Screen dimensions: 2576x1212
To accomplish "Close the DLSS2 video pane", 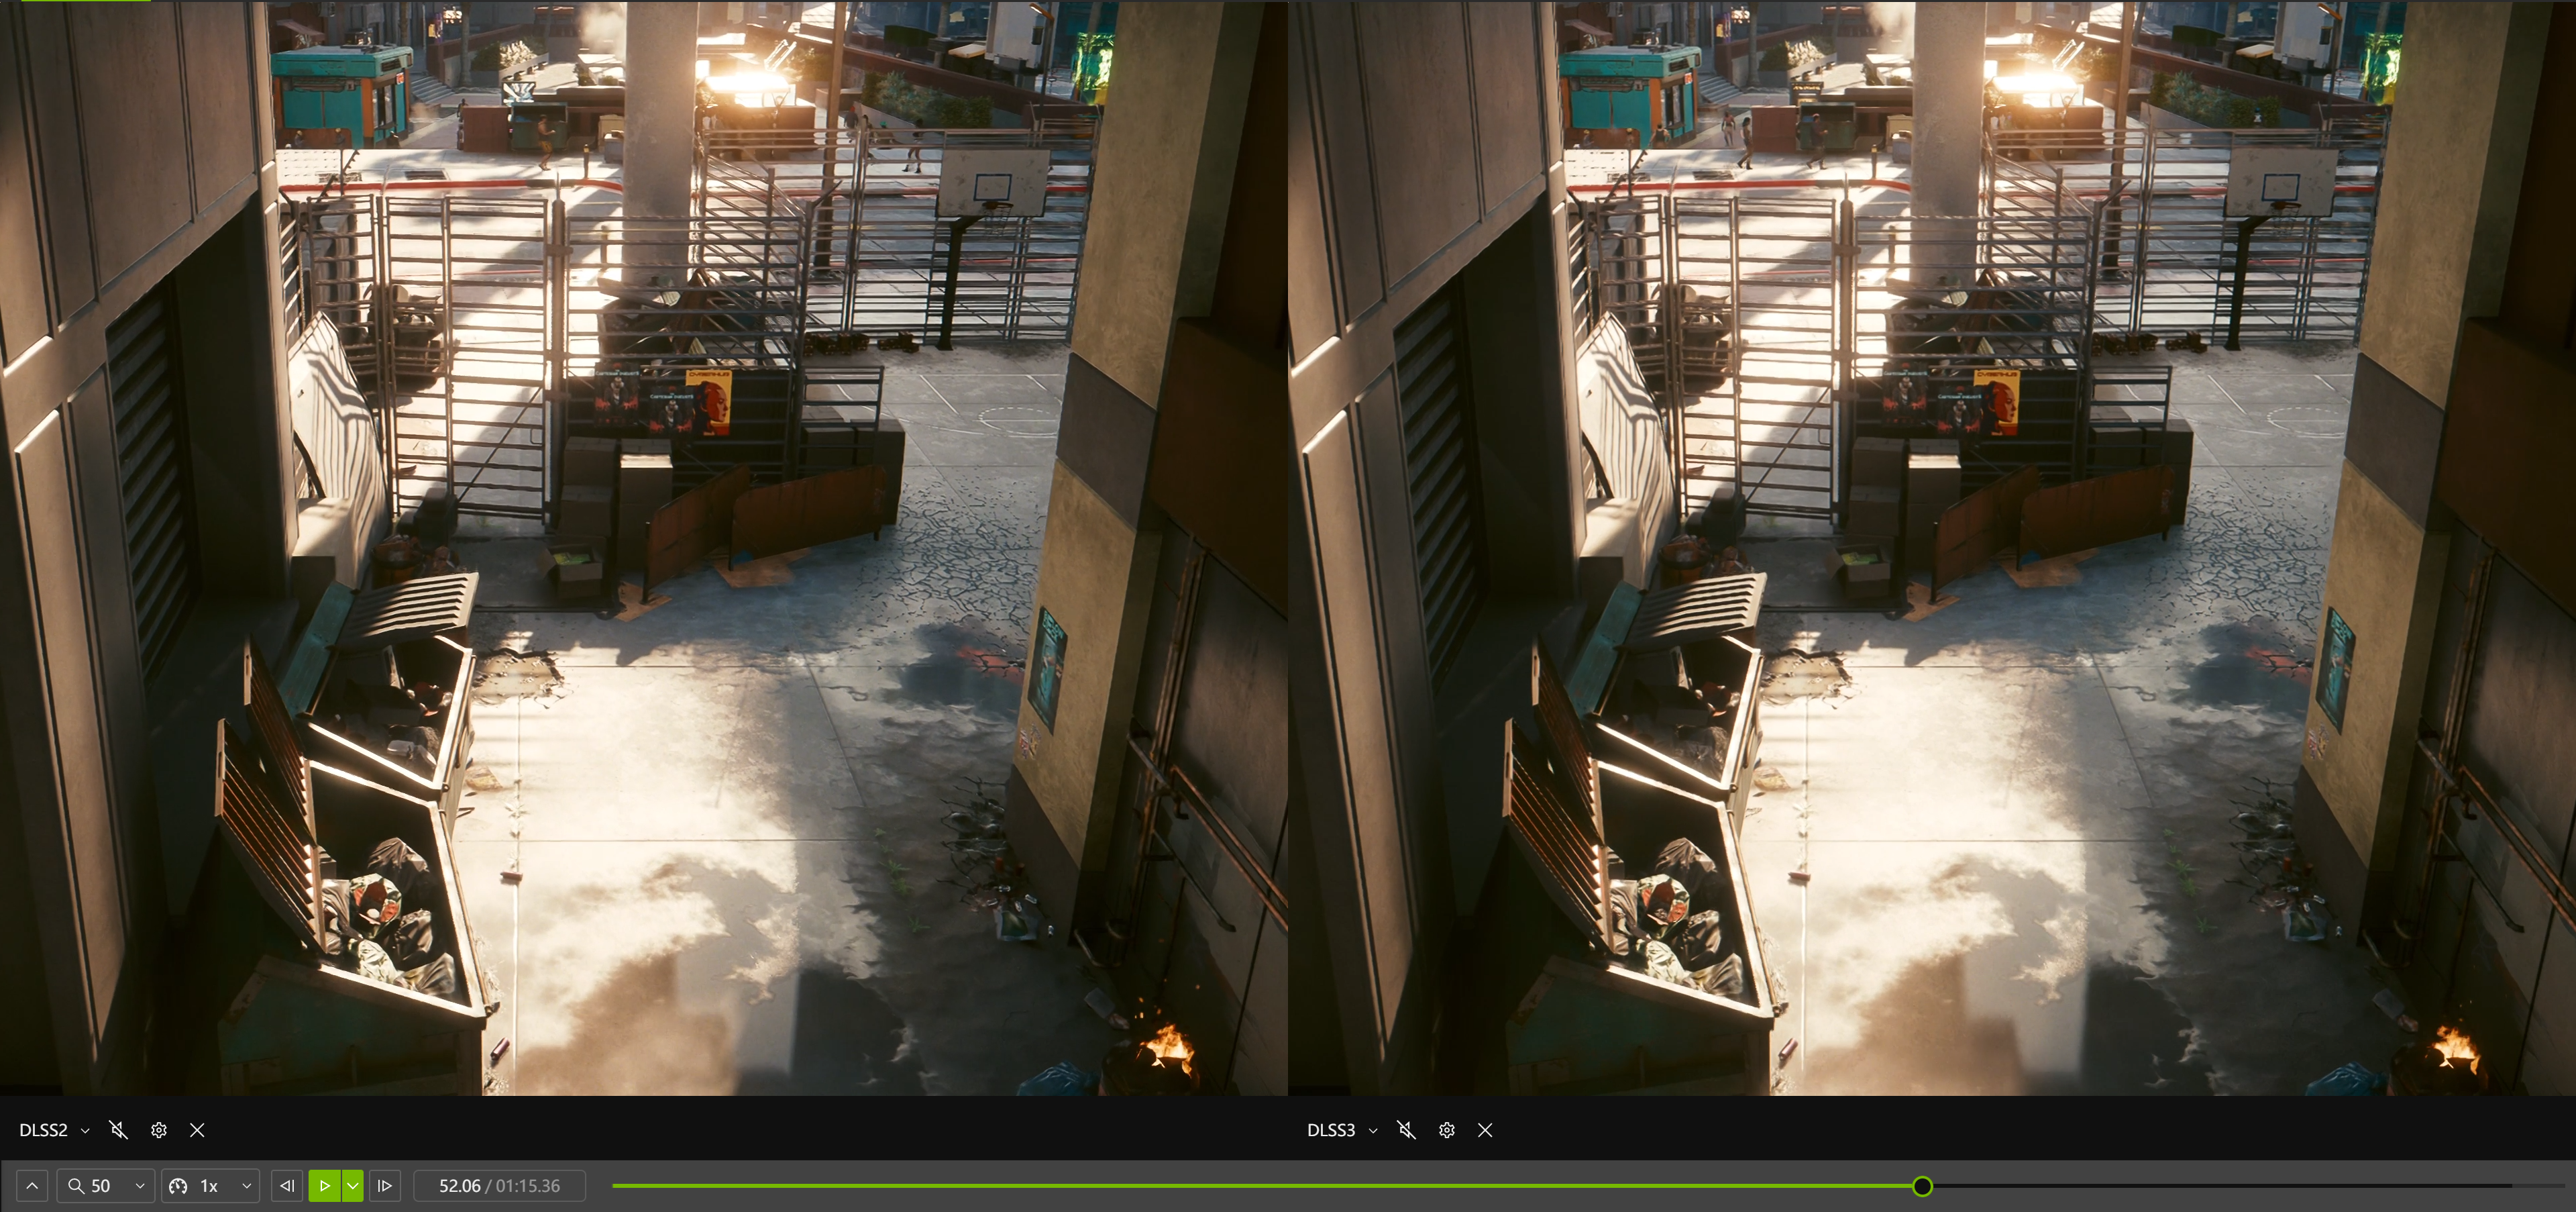I will click(x=197, y=1130).
